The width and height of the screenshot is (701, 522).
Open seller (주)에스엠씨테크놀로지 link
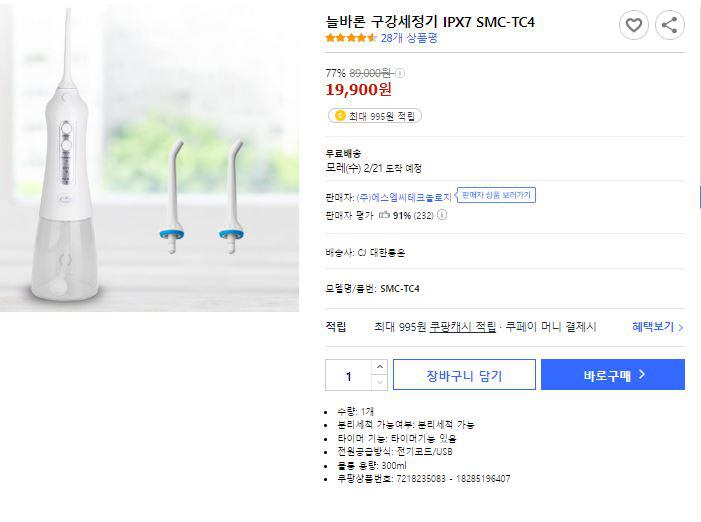[404, 197]
